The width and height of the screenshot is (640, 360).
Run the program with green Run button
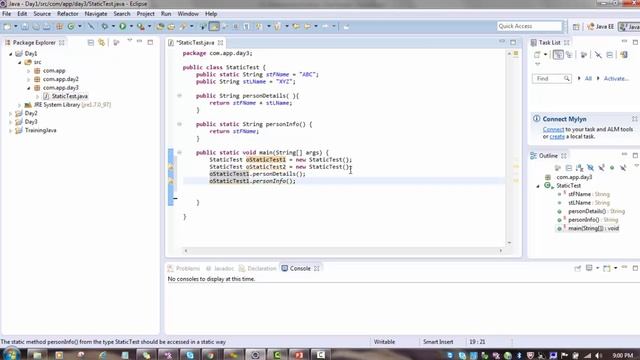point(122,27)
